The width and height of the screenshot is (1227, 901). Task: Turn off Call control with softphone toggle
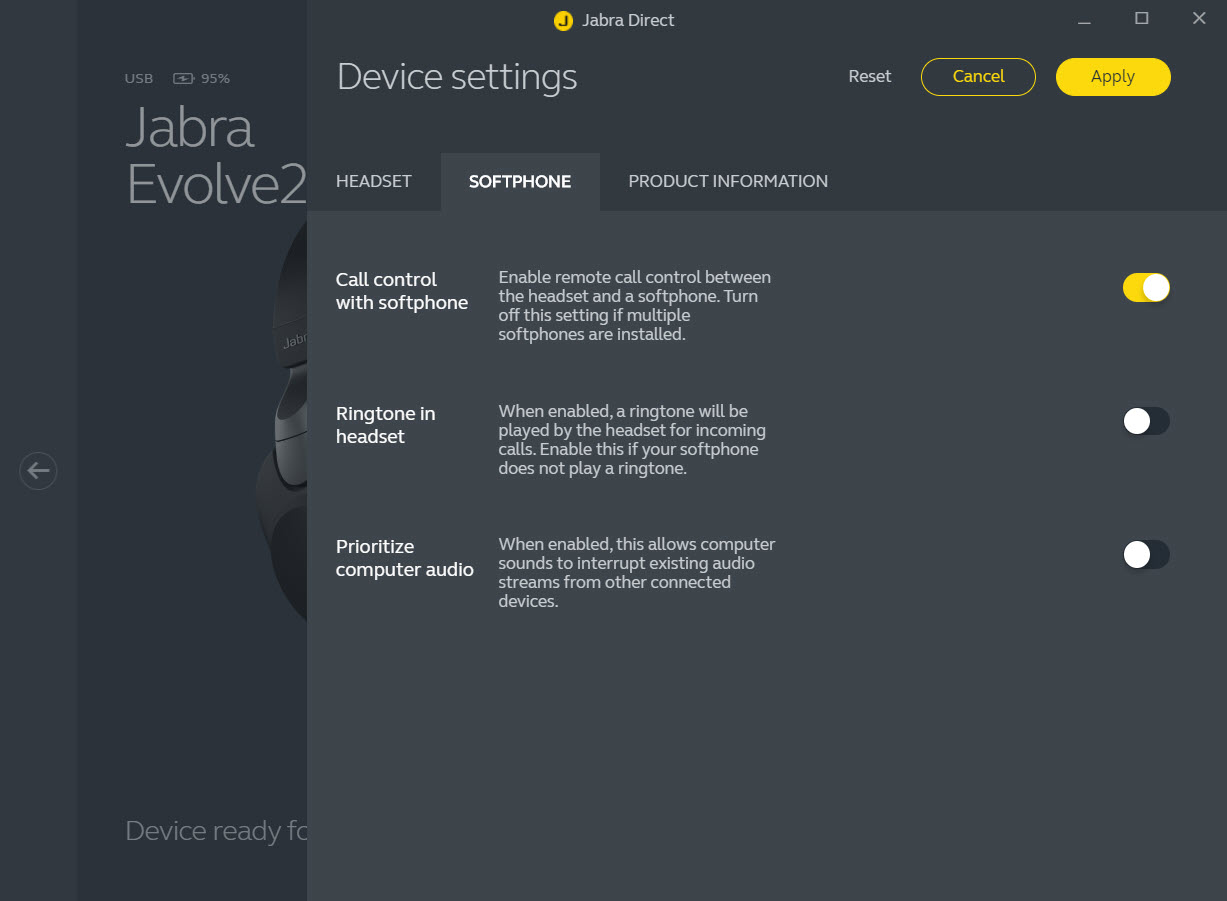[x=1146, y=288]
